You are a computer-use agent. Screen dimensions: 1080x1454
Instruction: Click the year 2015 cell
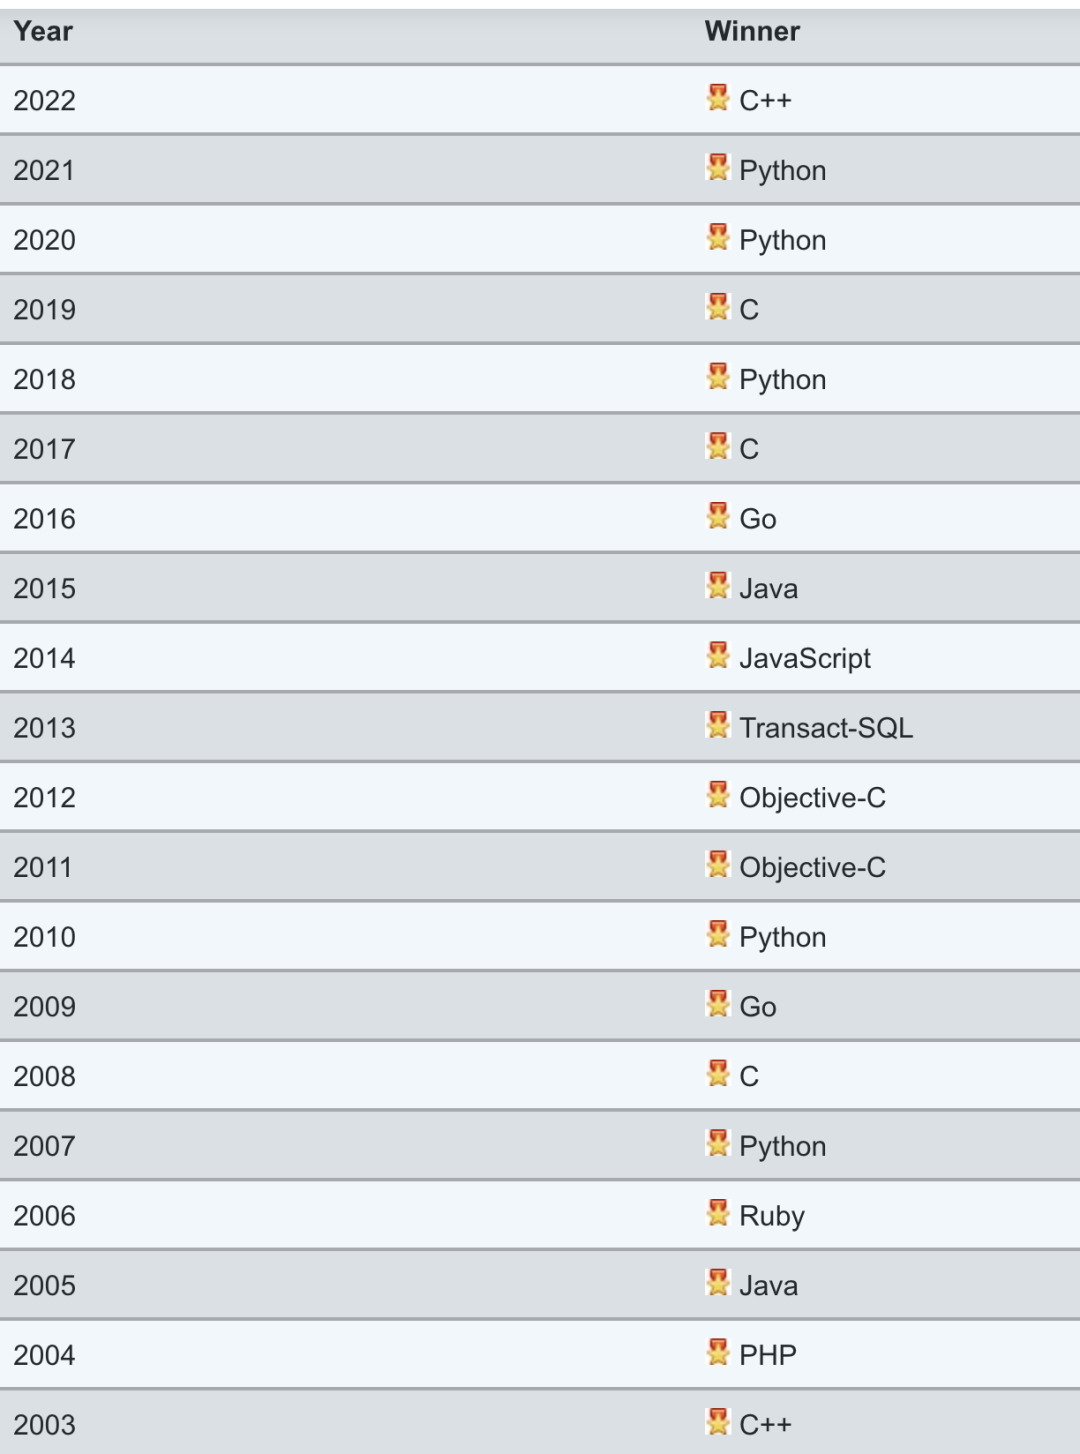(45, 589)
